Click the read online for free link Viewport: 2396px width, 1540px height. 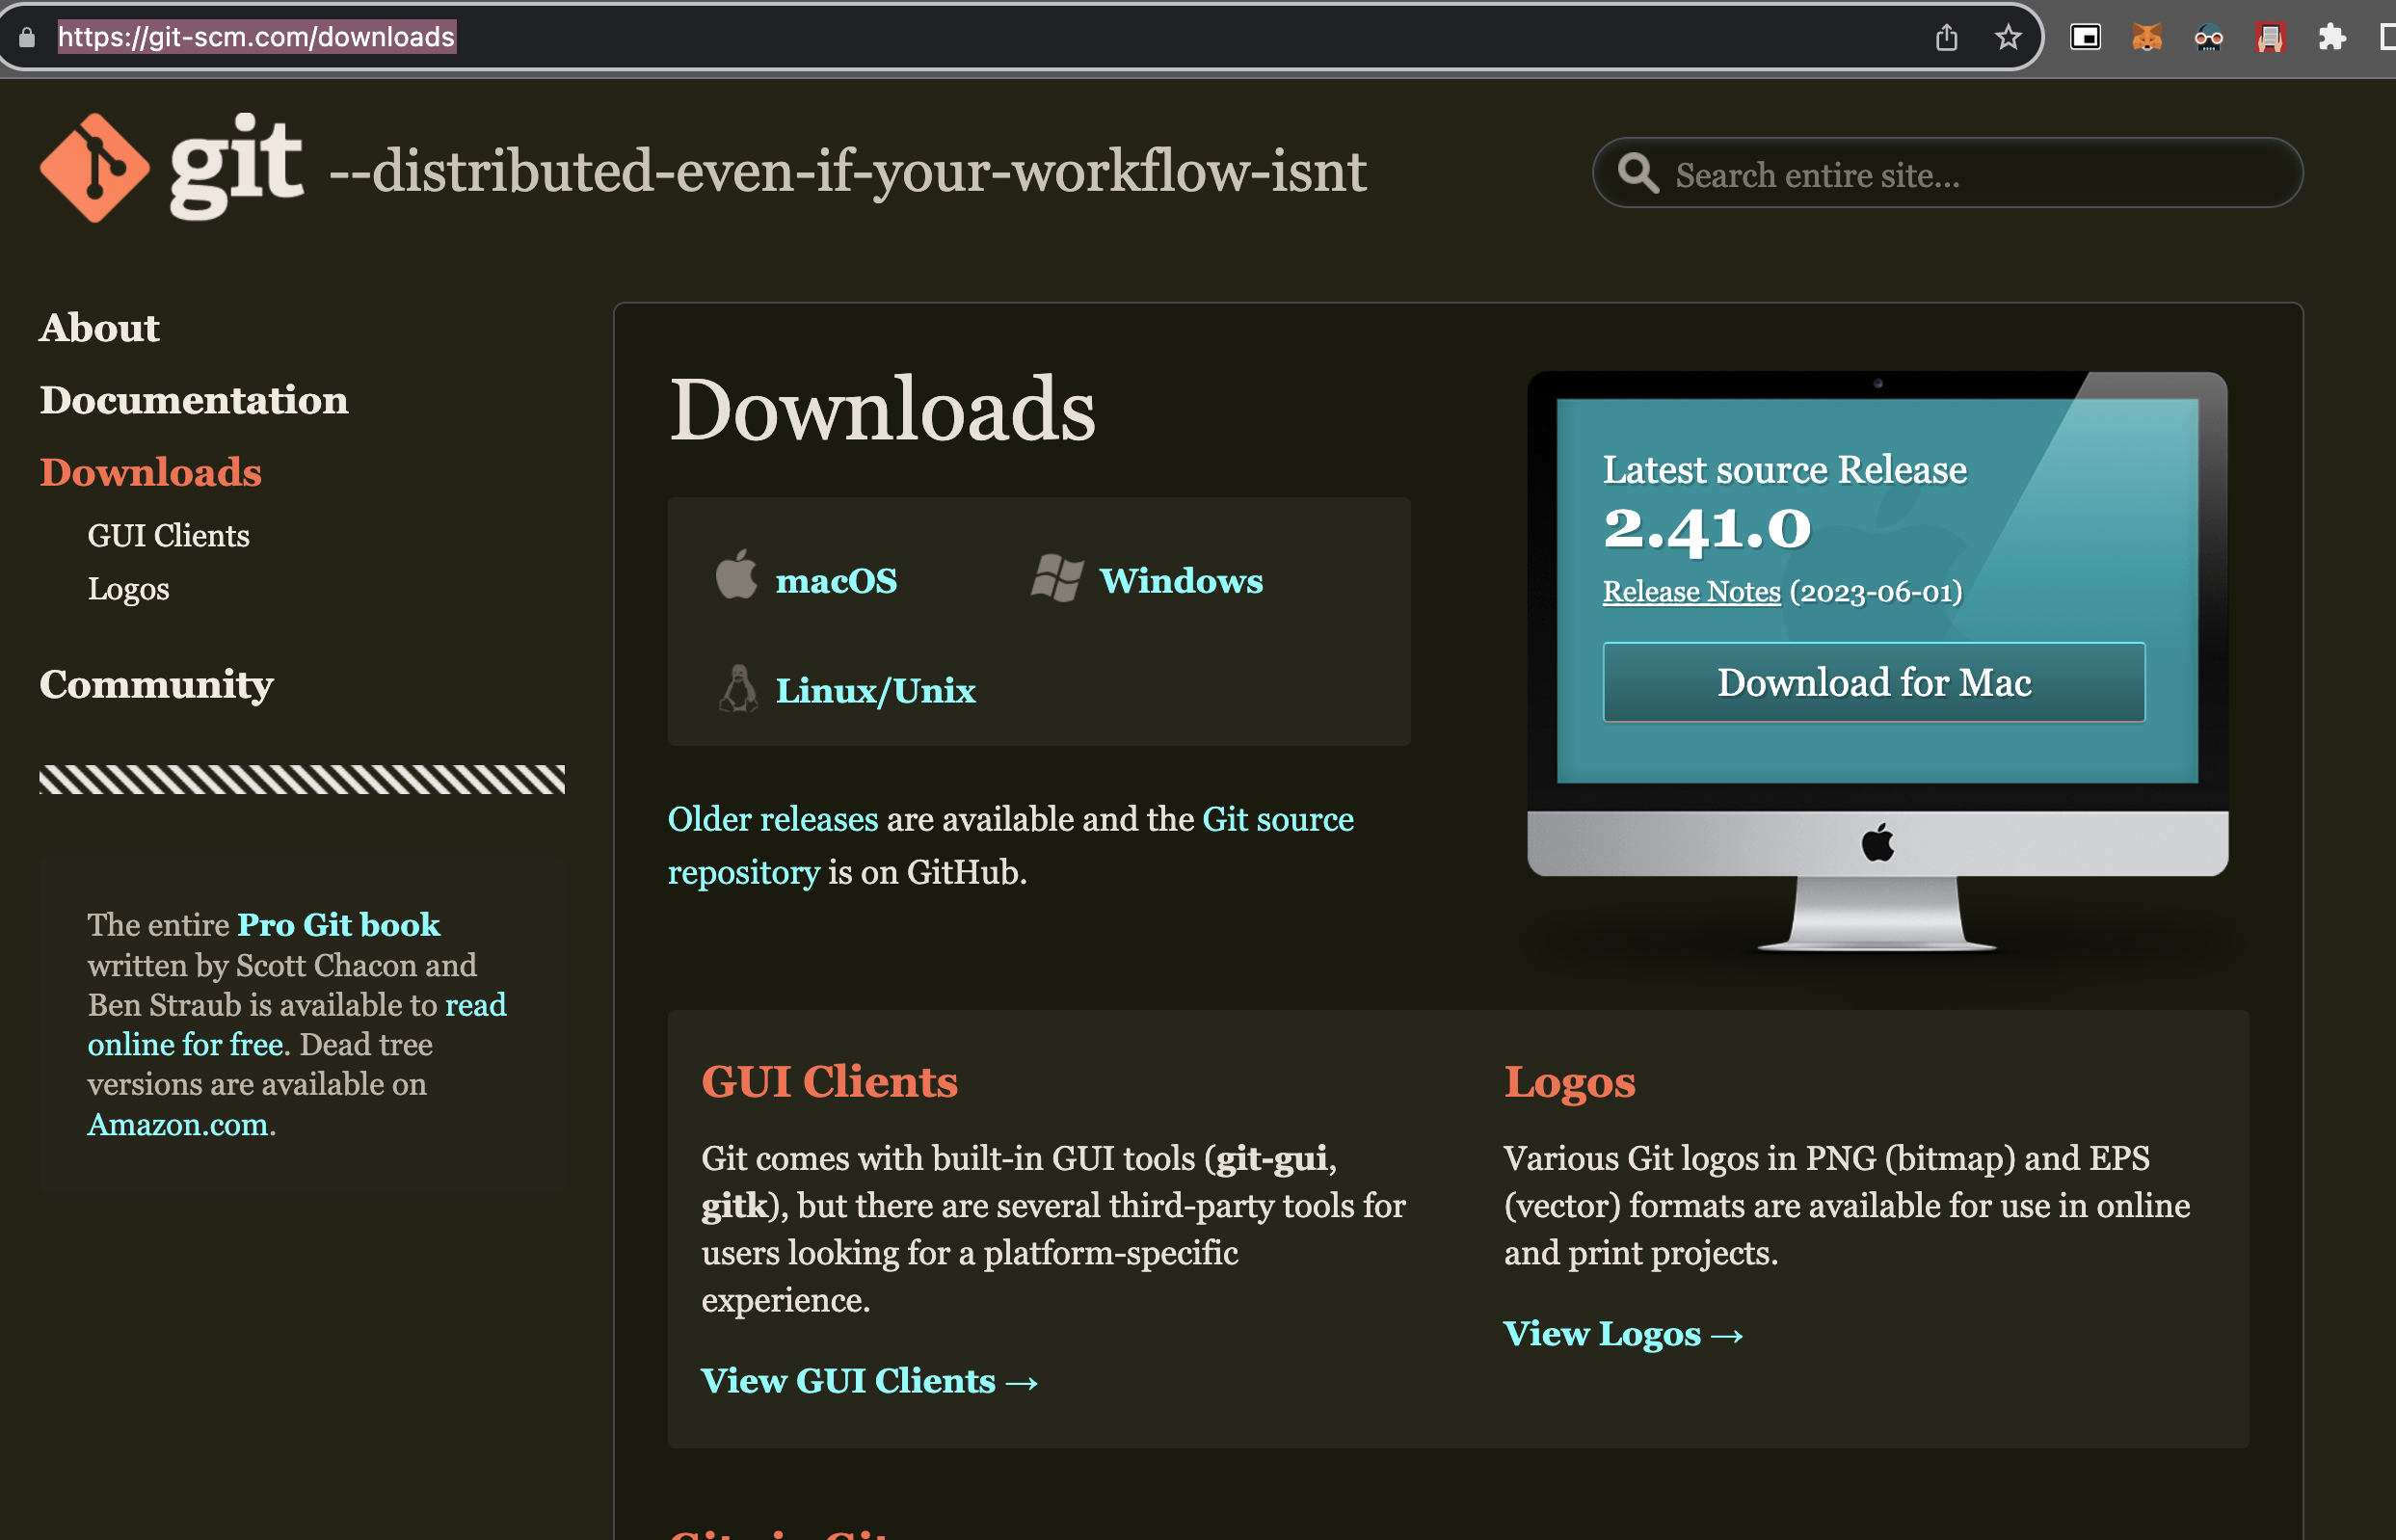click(297, 1025)
